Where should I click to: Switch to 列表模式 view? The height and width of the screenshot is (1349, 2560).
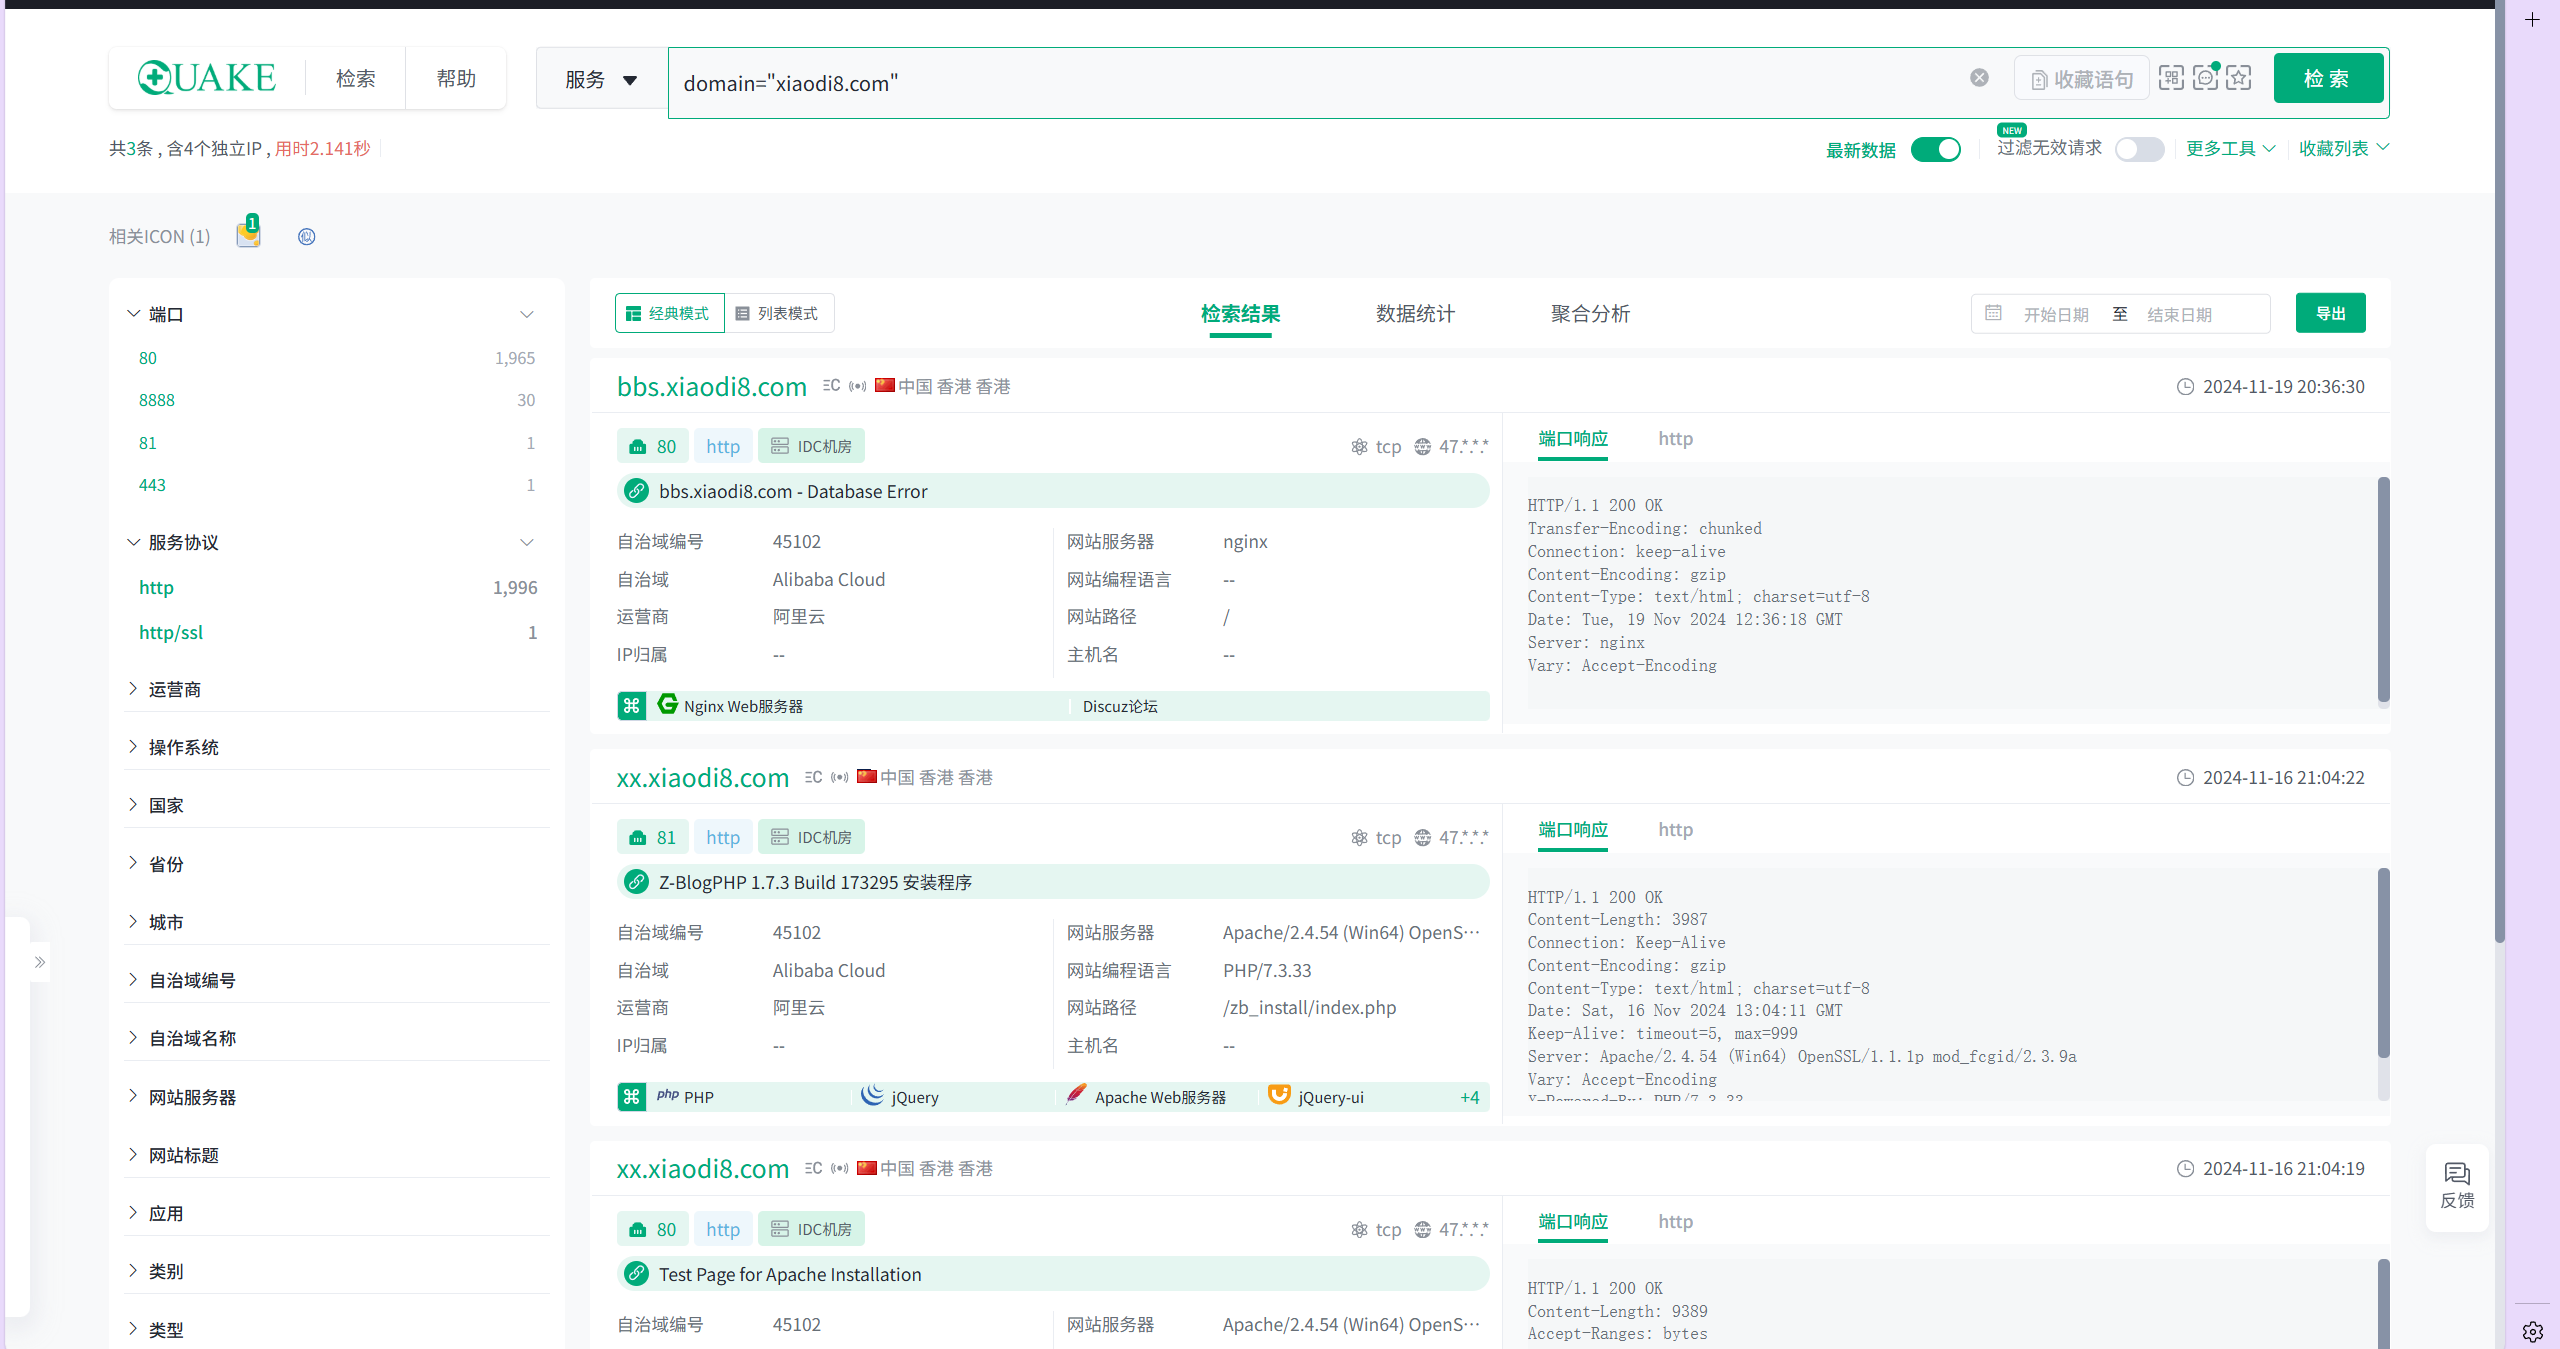tap(778, 314)
